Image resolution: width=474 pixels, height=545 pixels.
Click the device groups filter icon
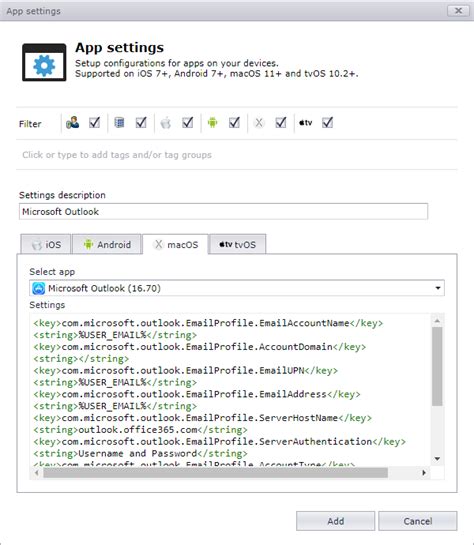[119, 122]
